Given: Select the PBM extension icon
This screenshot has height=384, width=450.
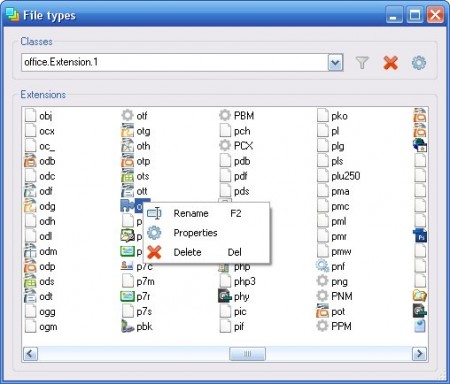Looking at the screenshot, I should coord(225,115).
